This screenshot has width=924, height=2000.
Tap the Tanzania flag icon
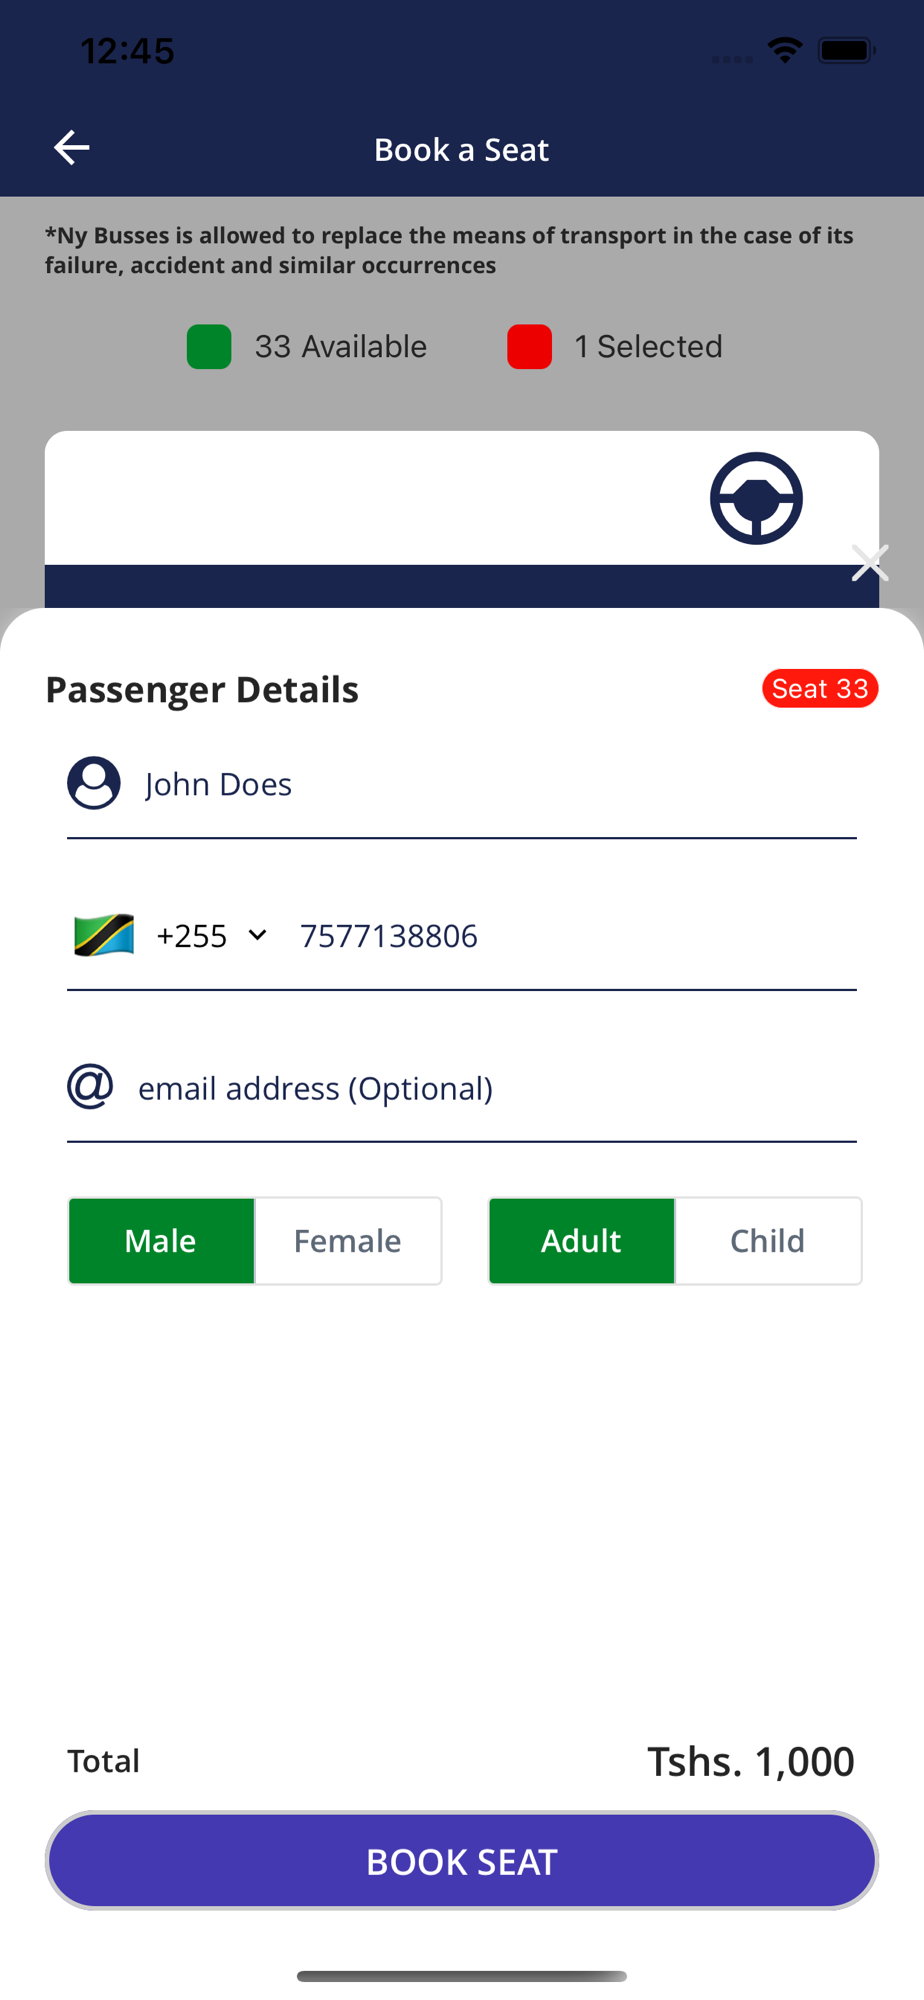104,936
